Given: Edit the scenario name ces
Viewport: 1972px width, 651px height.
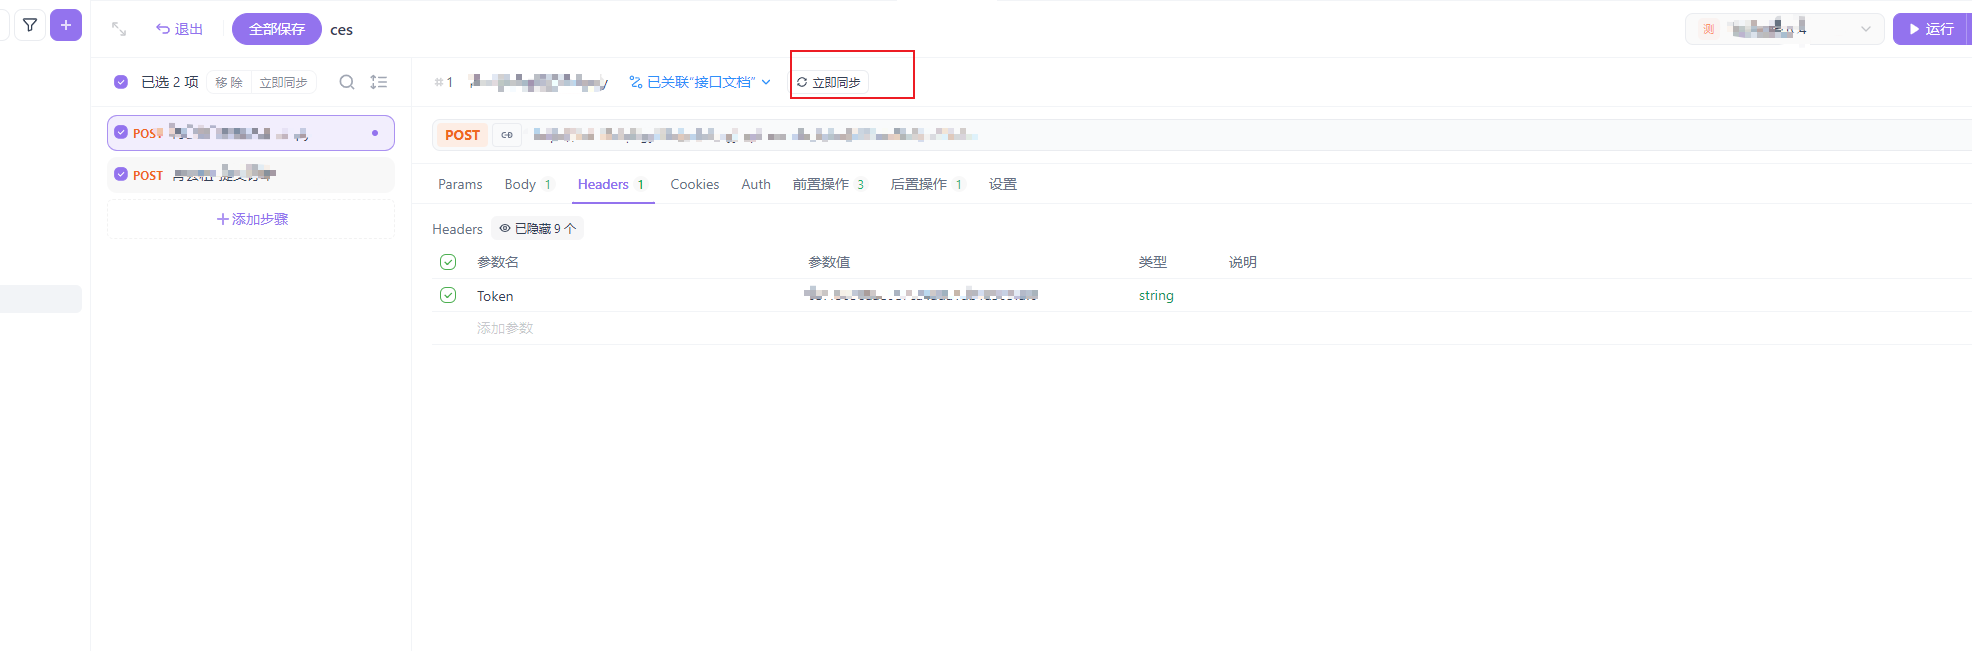Looking at the screenshot, I should click(342, 30).
